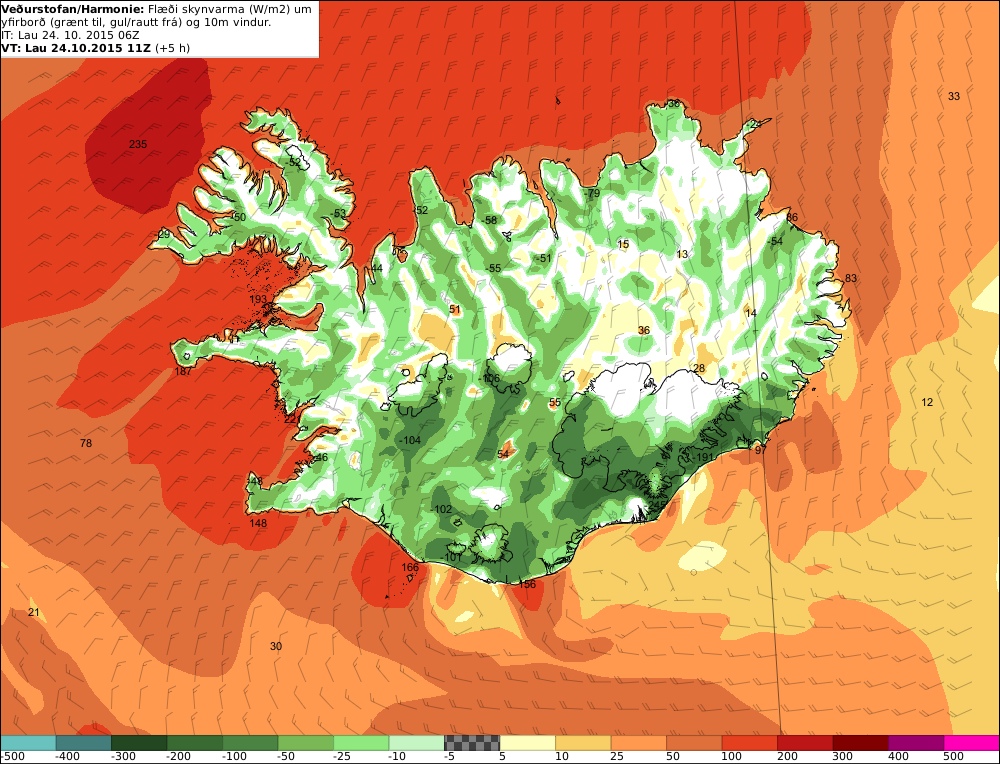Select the -53 value in the Westfjords
Image resolution: width=1000 pixels, height=764 pixels.
click(339, 214)
